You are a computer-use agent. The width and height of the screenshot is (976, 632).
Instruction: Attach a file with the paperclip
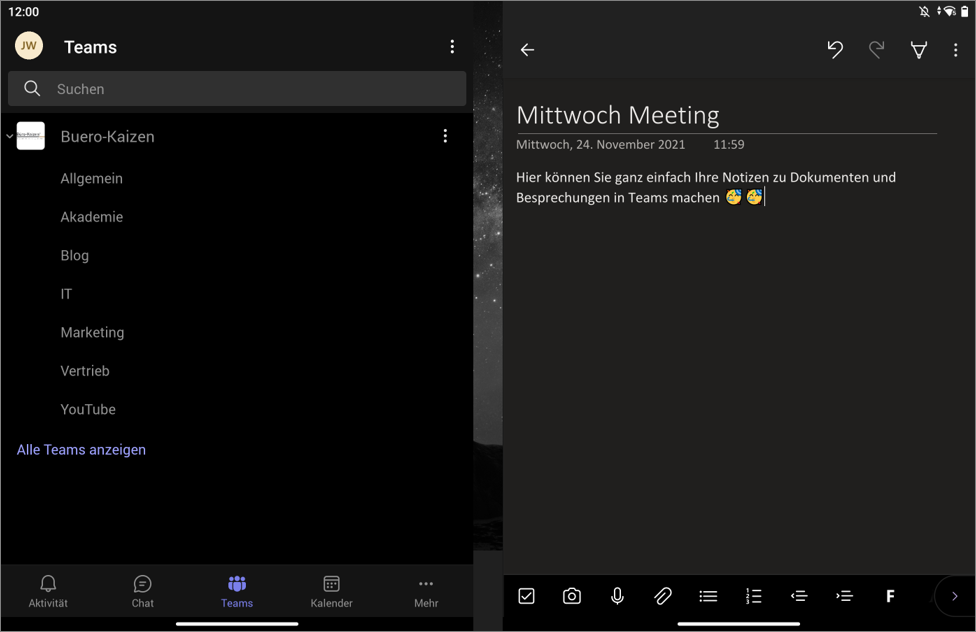tap(662, 596)
